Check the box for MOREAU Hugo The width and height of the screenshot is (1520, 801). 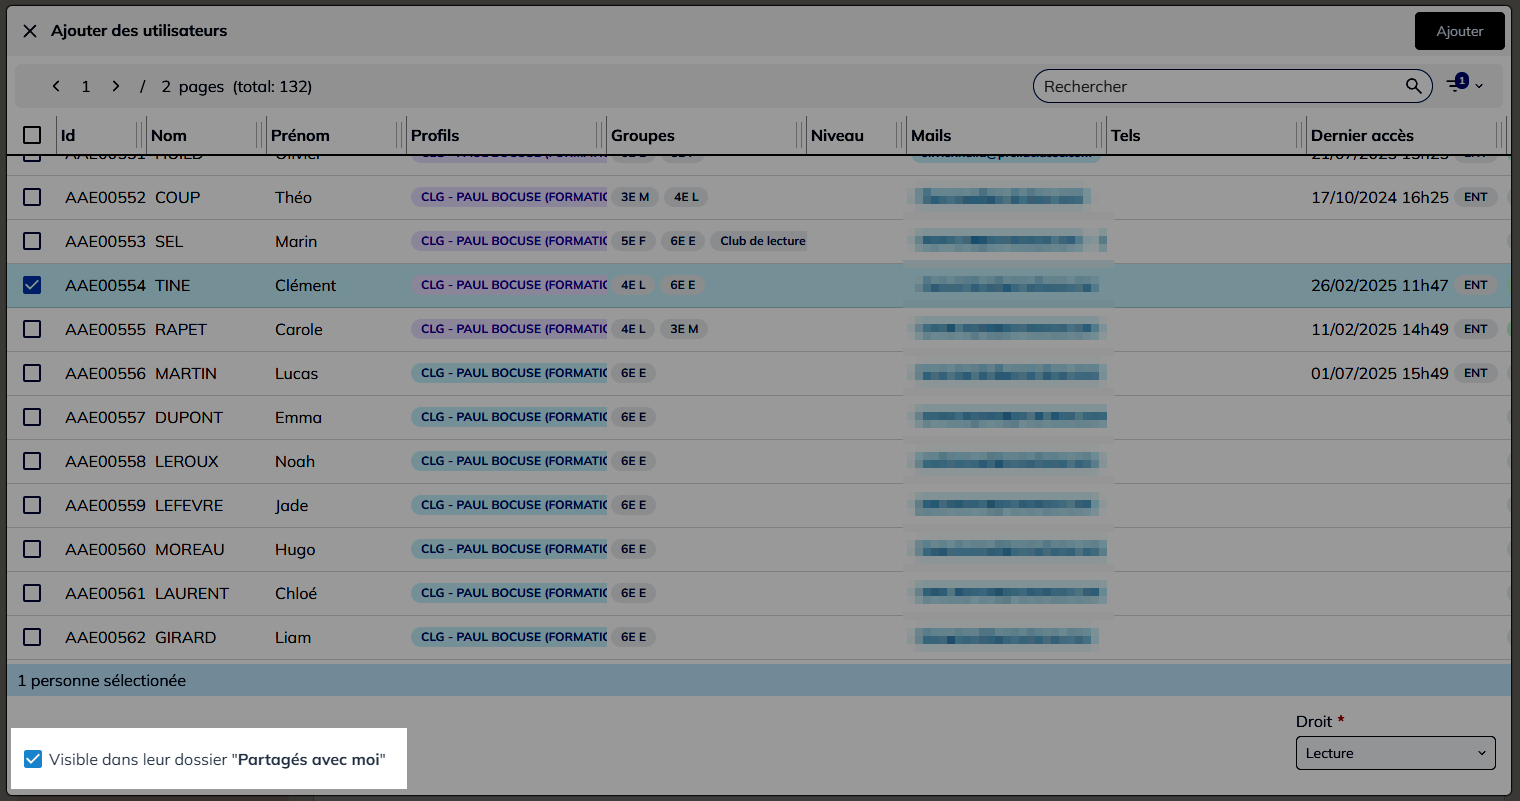tap(32, 549)
